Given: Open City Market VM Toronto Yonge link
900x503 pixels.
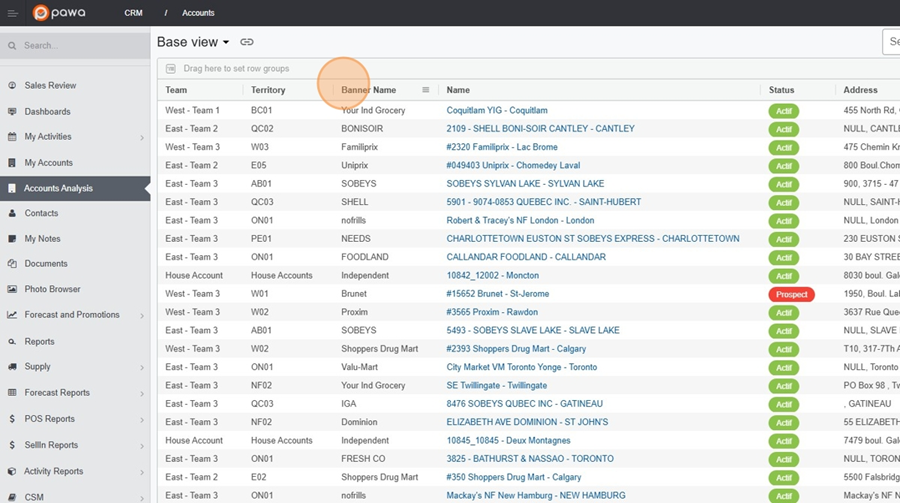Looking at the screenshot, I should (522, 367).
